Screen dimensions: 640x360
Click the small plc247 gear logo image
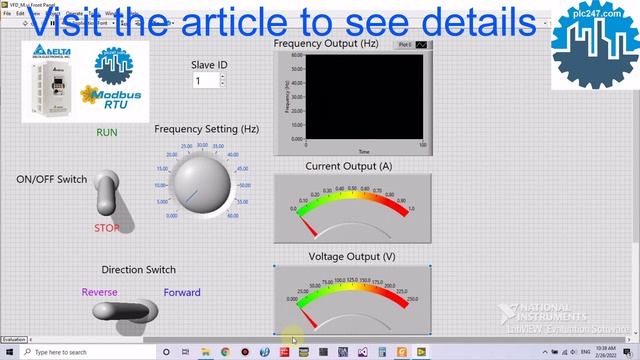[x=113, y=65]
